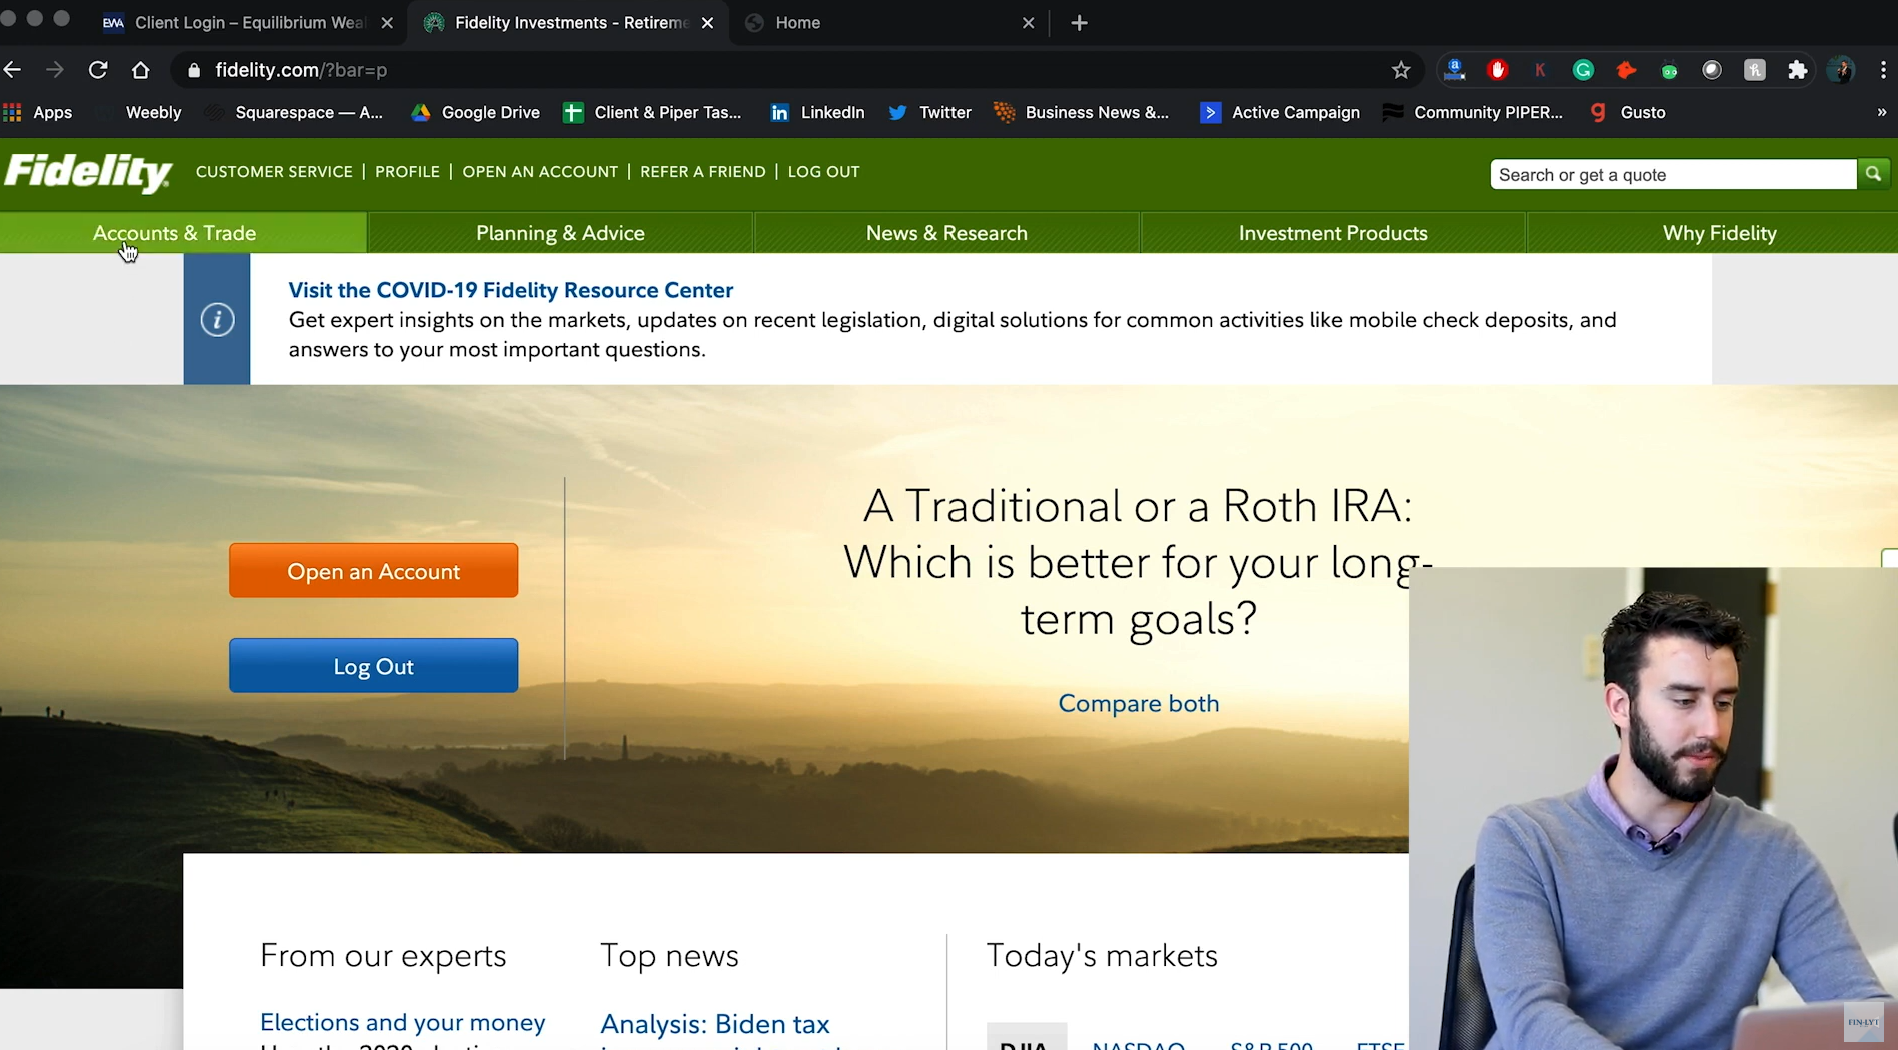Bookmark this page with star icon
1898x1050 pixels.
1400,70
